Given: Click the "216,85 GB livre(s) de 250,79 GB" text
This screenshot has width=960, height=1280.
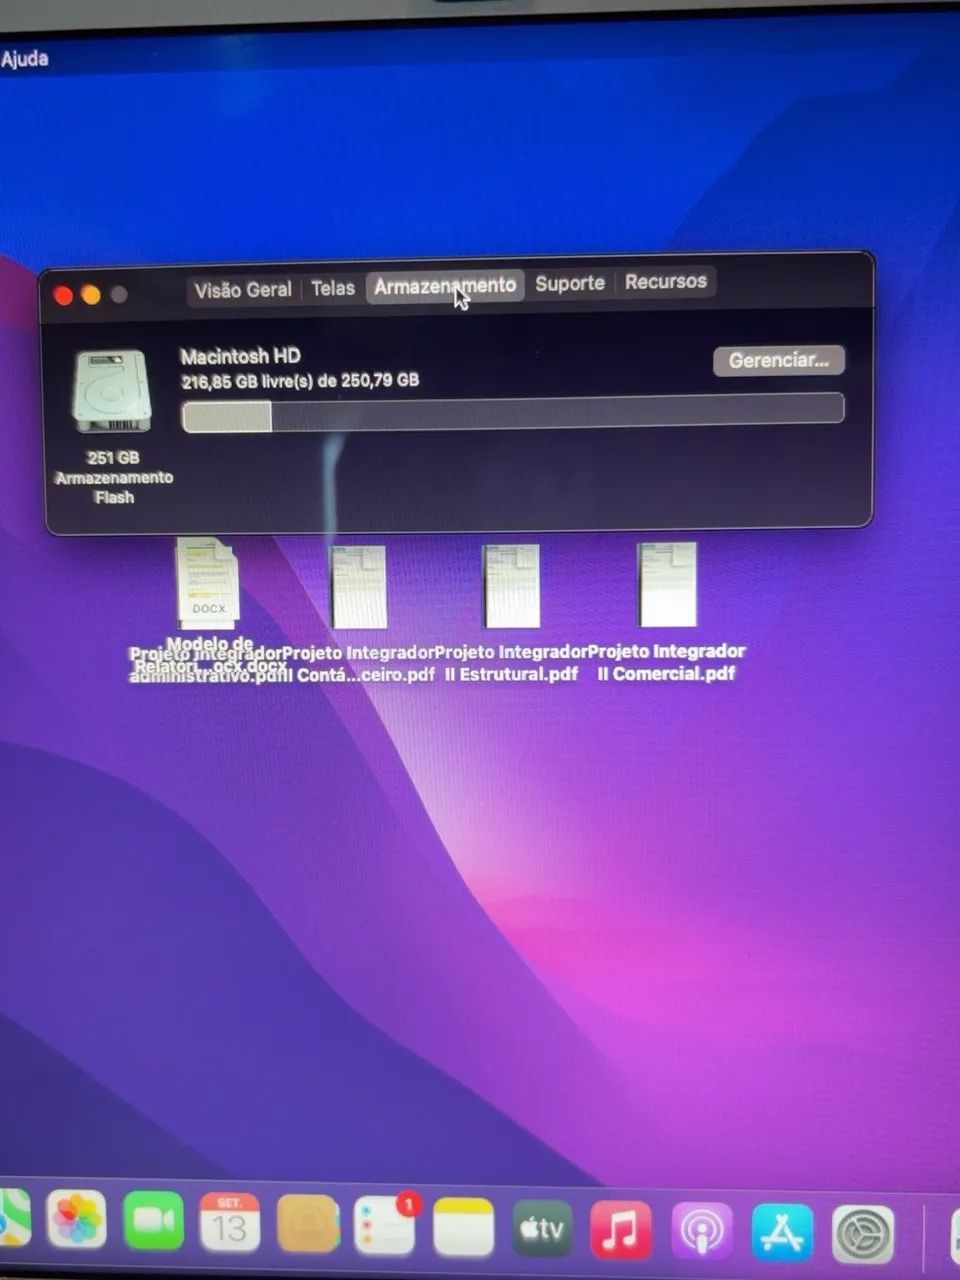Looking at the screenshot, I should click(300, 380).
